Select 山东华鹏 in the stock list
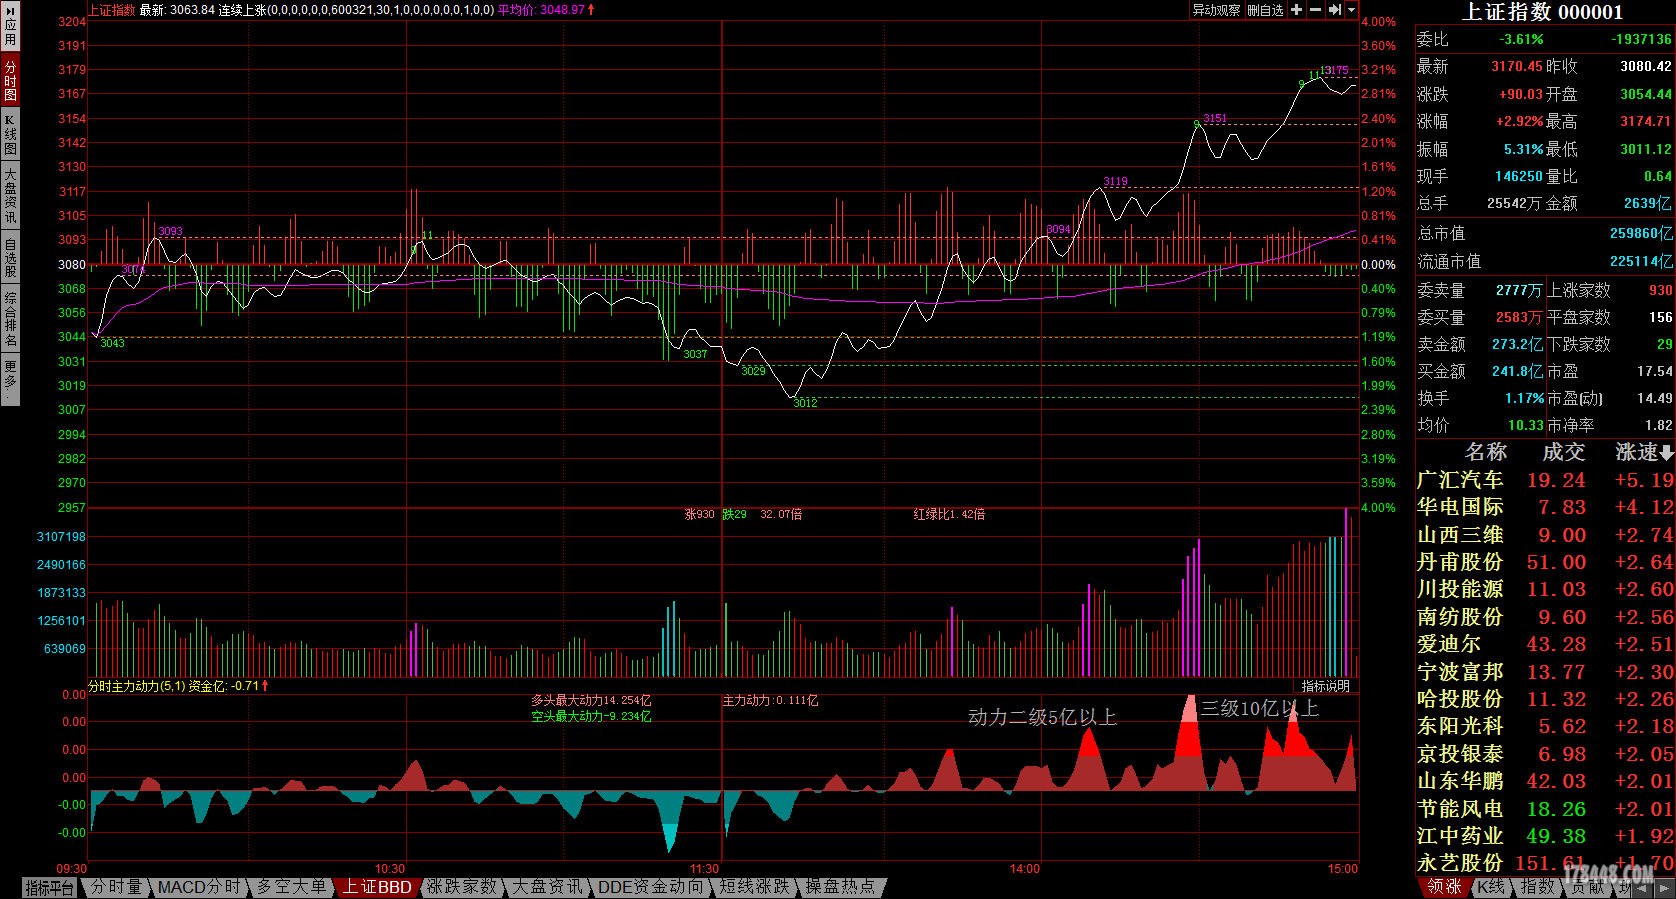The width and height of the screenshot is (1676, 899). tap(1545, 781)
